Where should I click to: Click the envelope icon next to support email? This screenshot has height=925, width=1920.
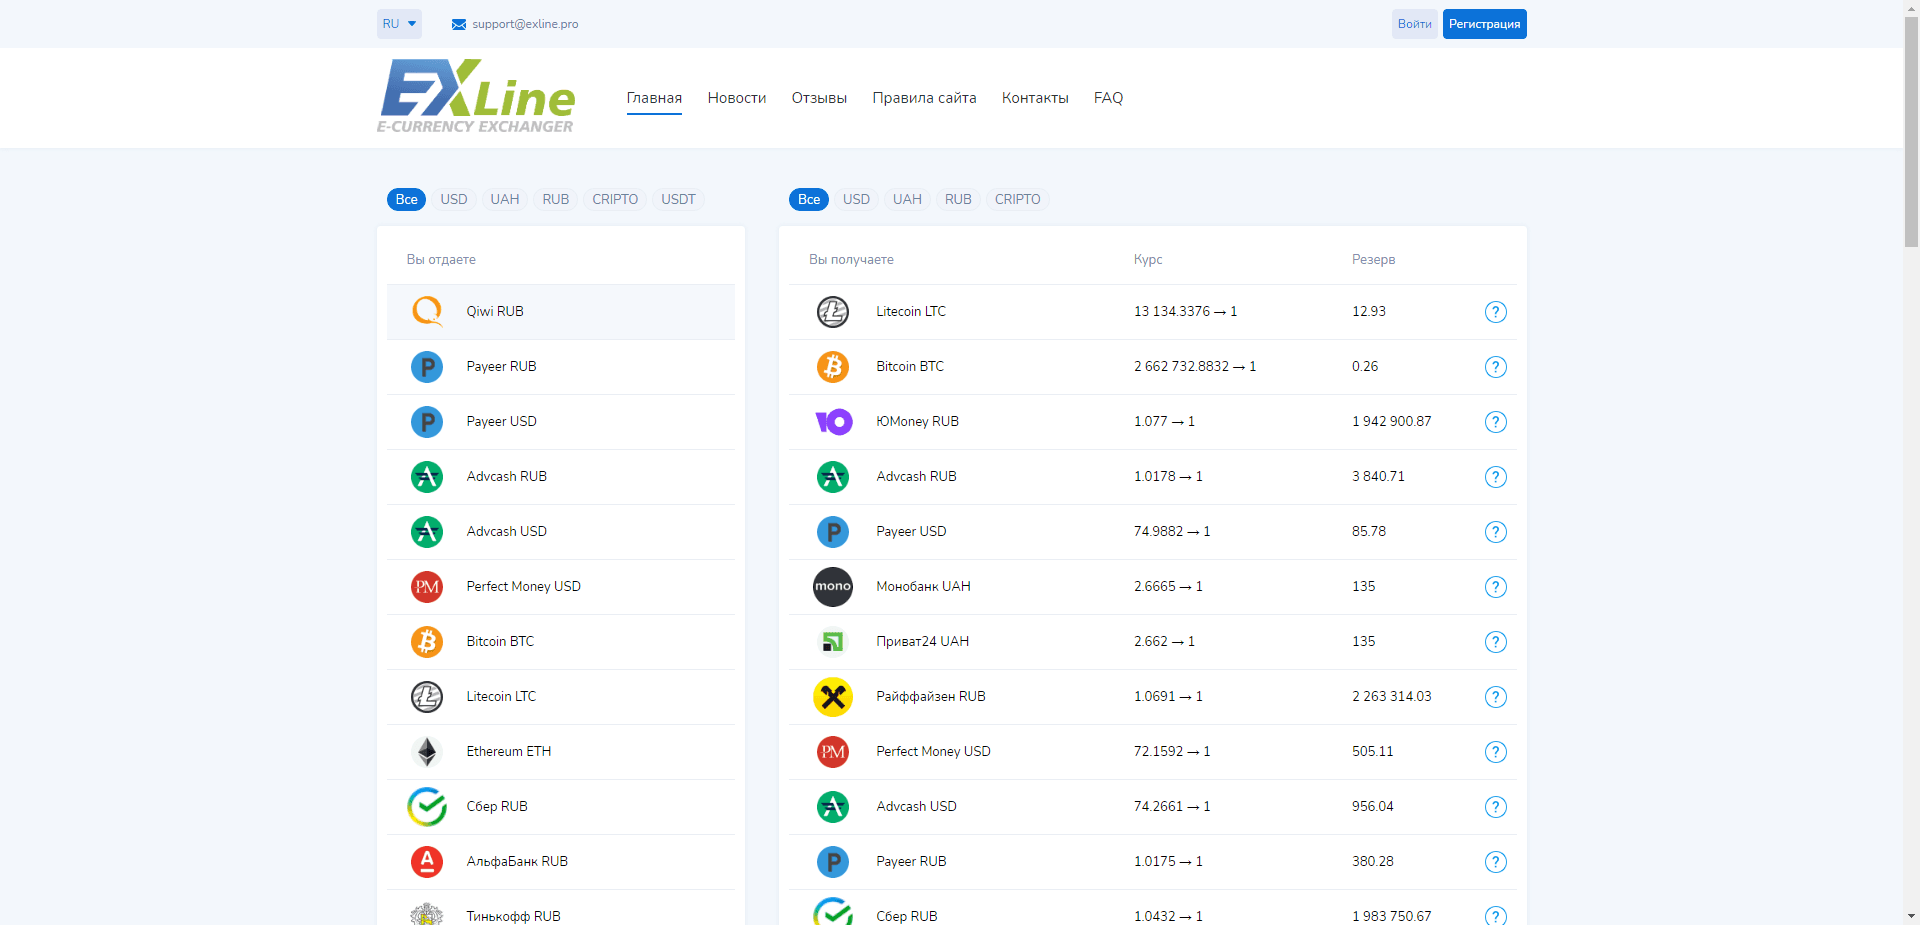[x=459, y=24]
